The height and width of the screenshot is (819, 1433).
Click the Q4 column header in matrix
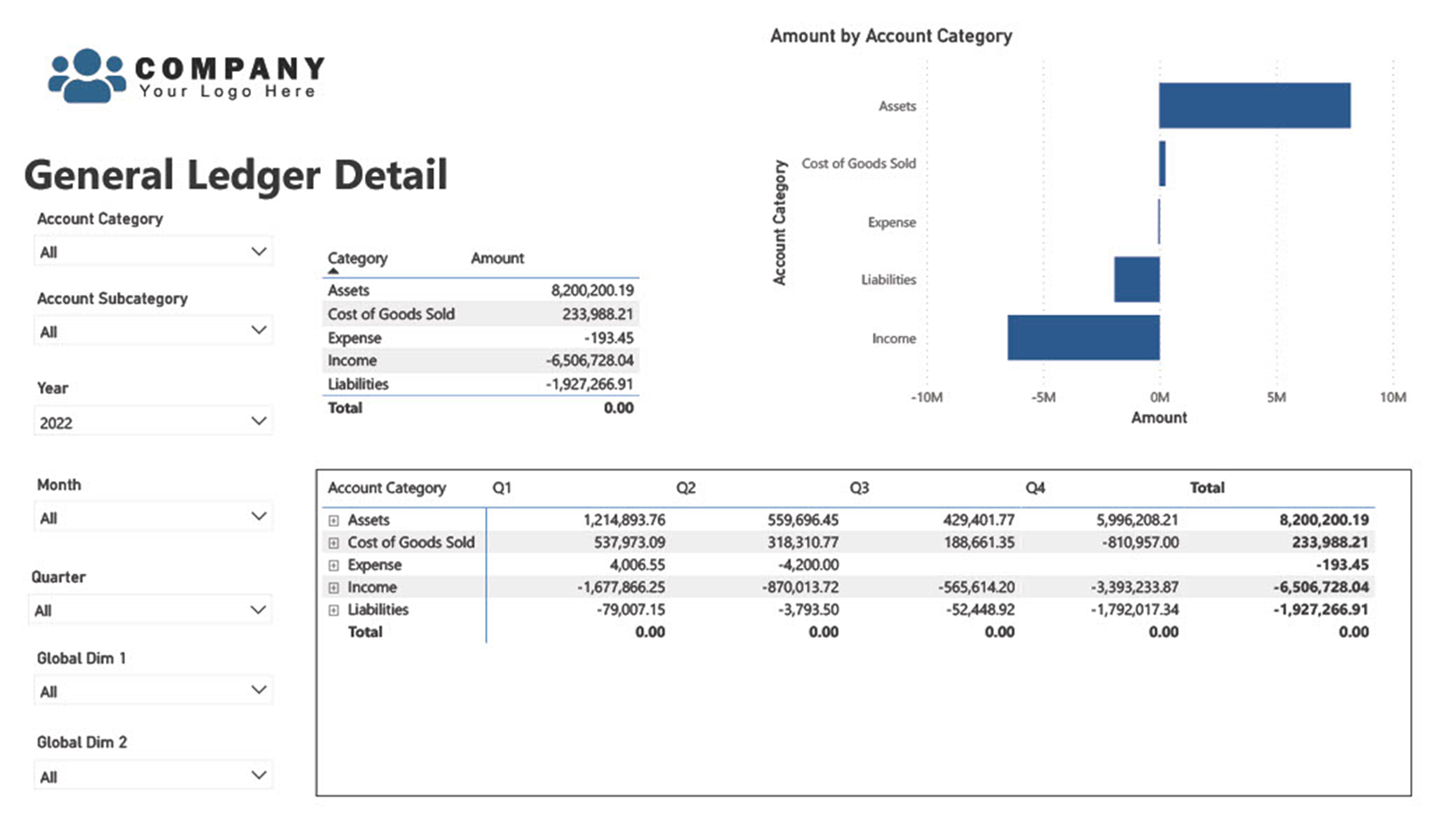[x=1035, y=488]
